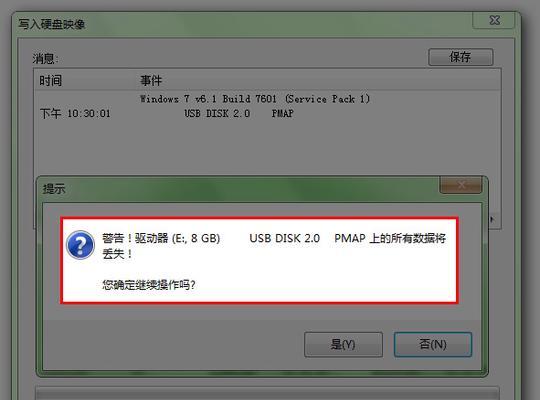Decline with the 否(N) button
The image size is (540, 400).
433,344
